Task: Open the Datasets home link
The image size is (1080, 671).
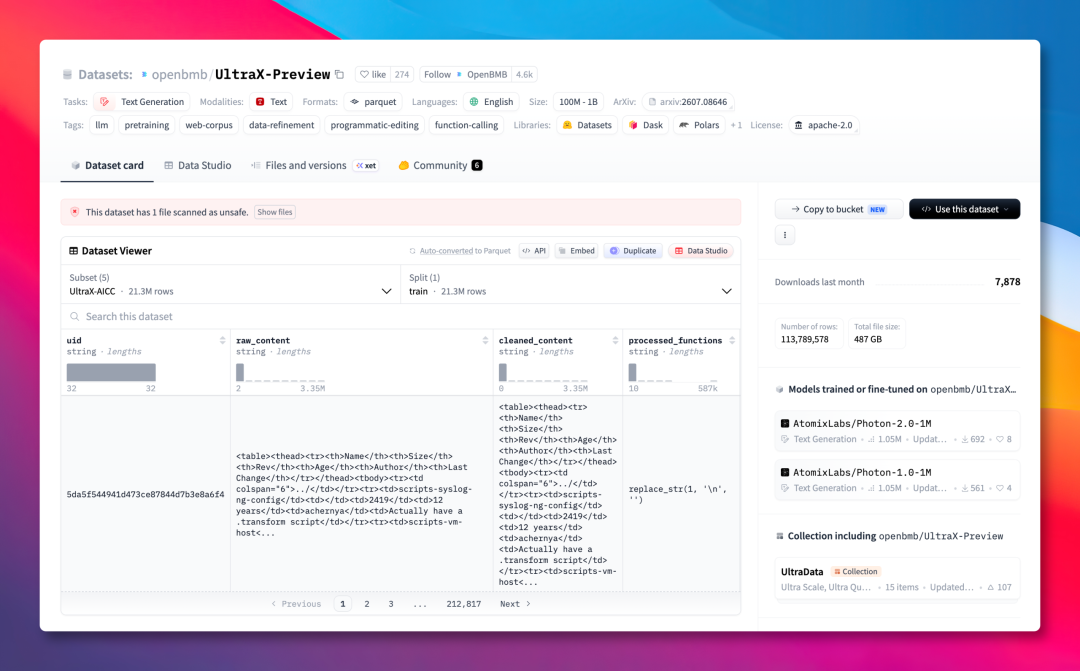Action: pos(105,74)
